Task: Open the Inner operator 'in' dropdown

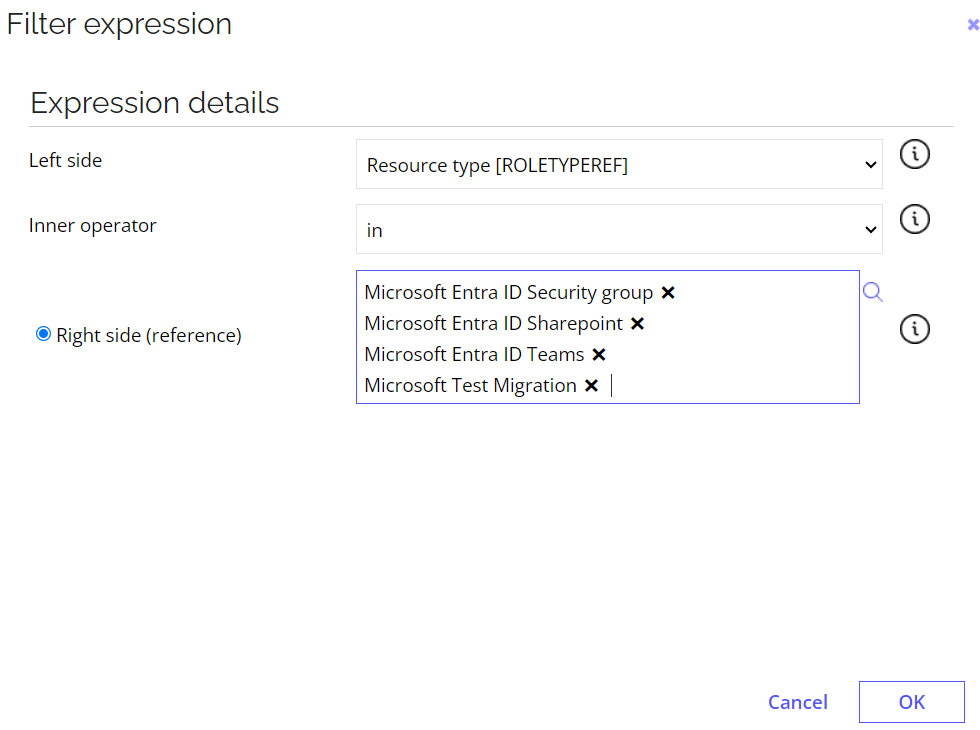Action: click(619, 229)
